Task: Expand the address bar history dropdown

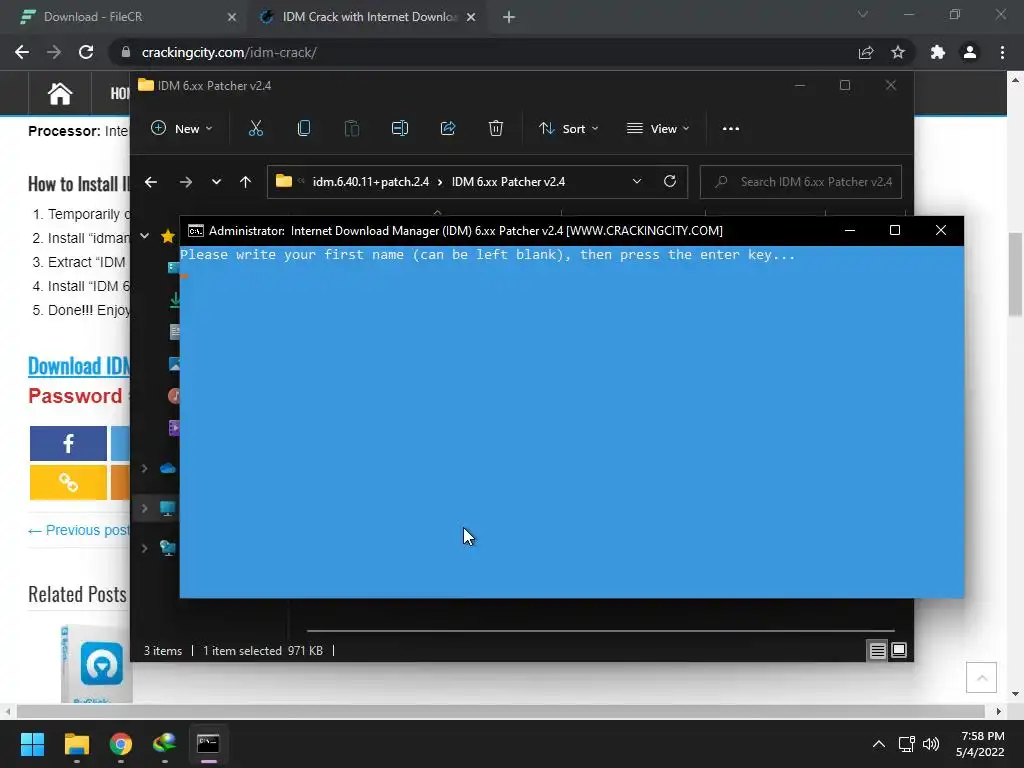Action: click(637, 182)
